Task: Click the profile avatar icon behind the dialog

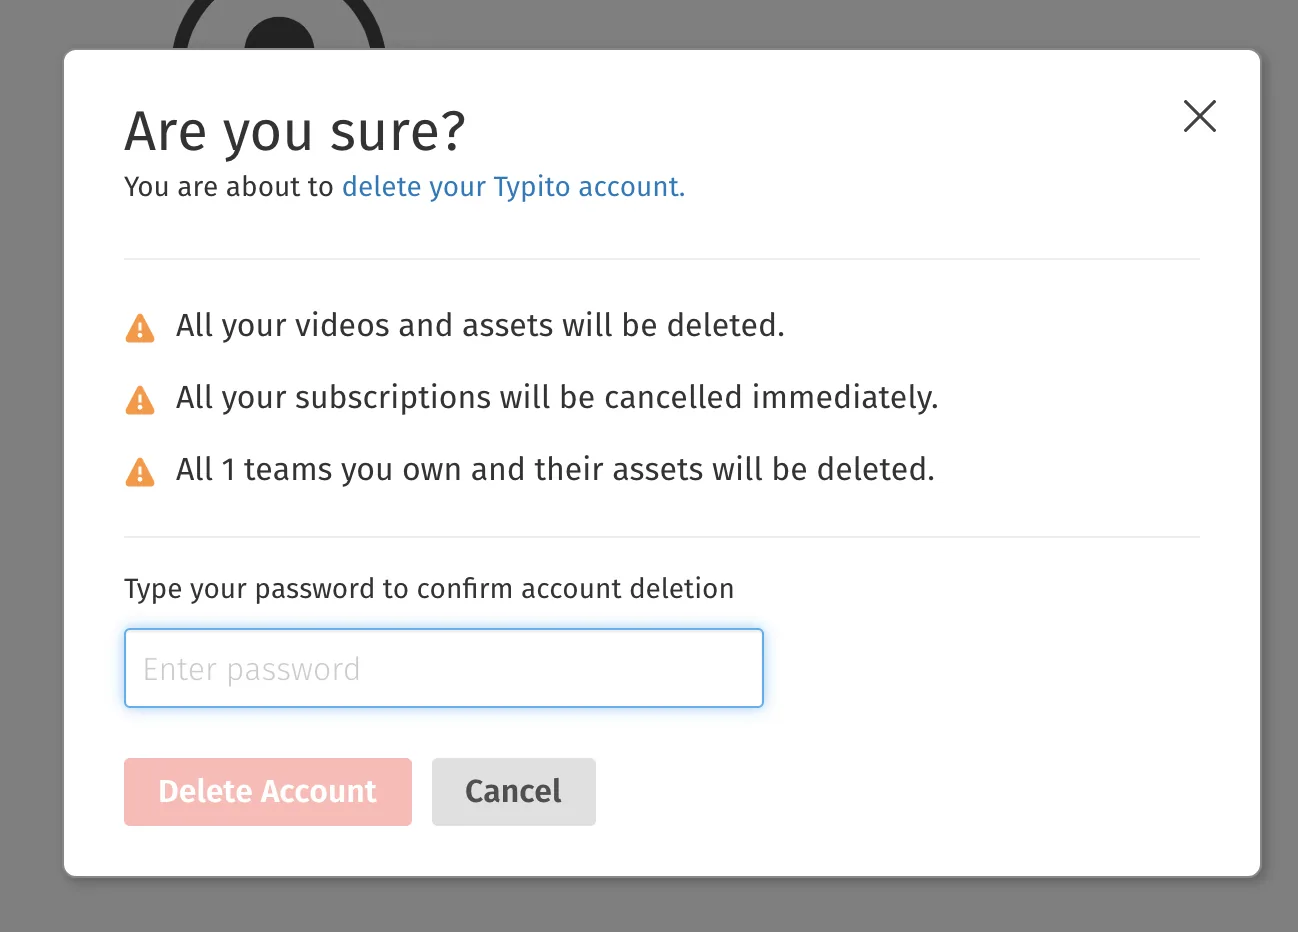Action: click(x=279, y=25)
